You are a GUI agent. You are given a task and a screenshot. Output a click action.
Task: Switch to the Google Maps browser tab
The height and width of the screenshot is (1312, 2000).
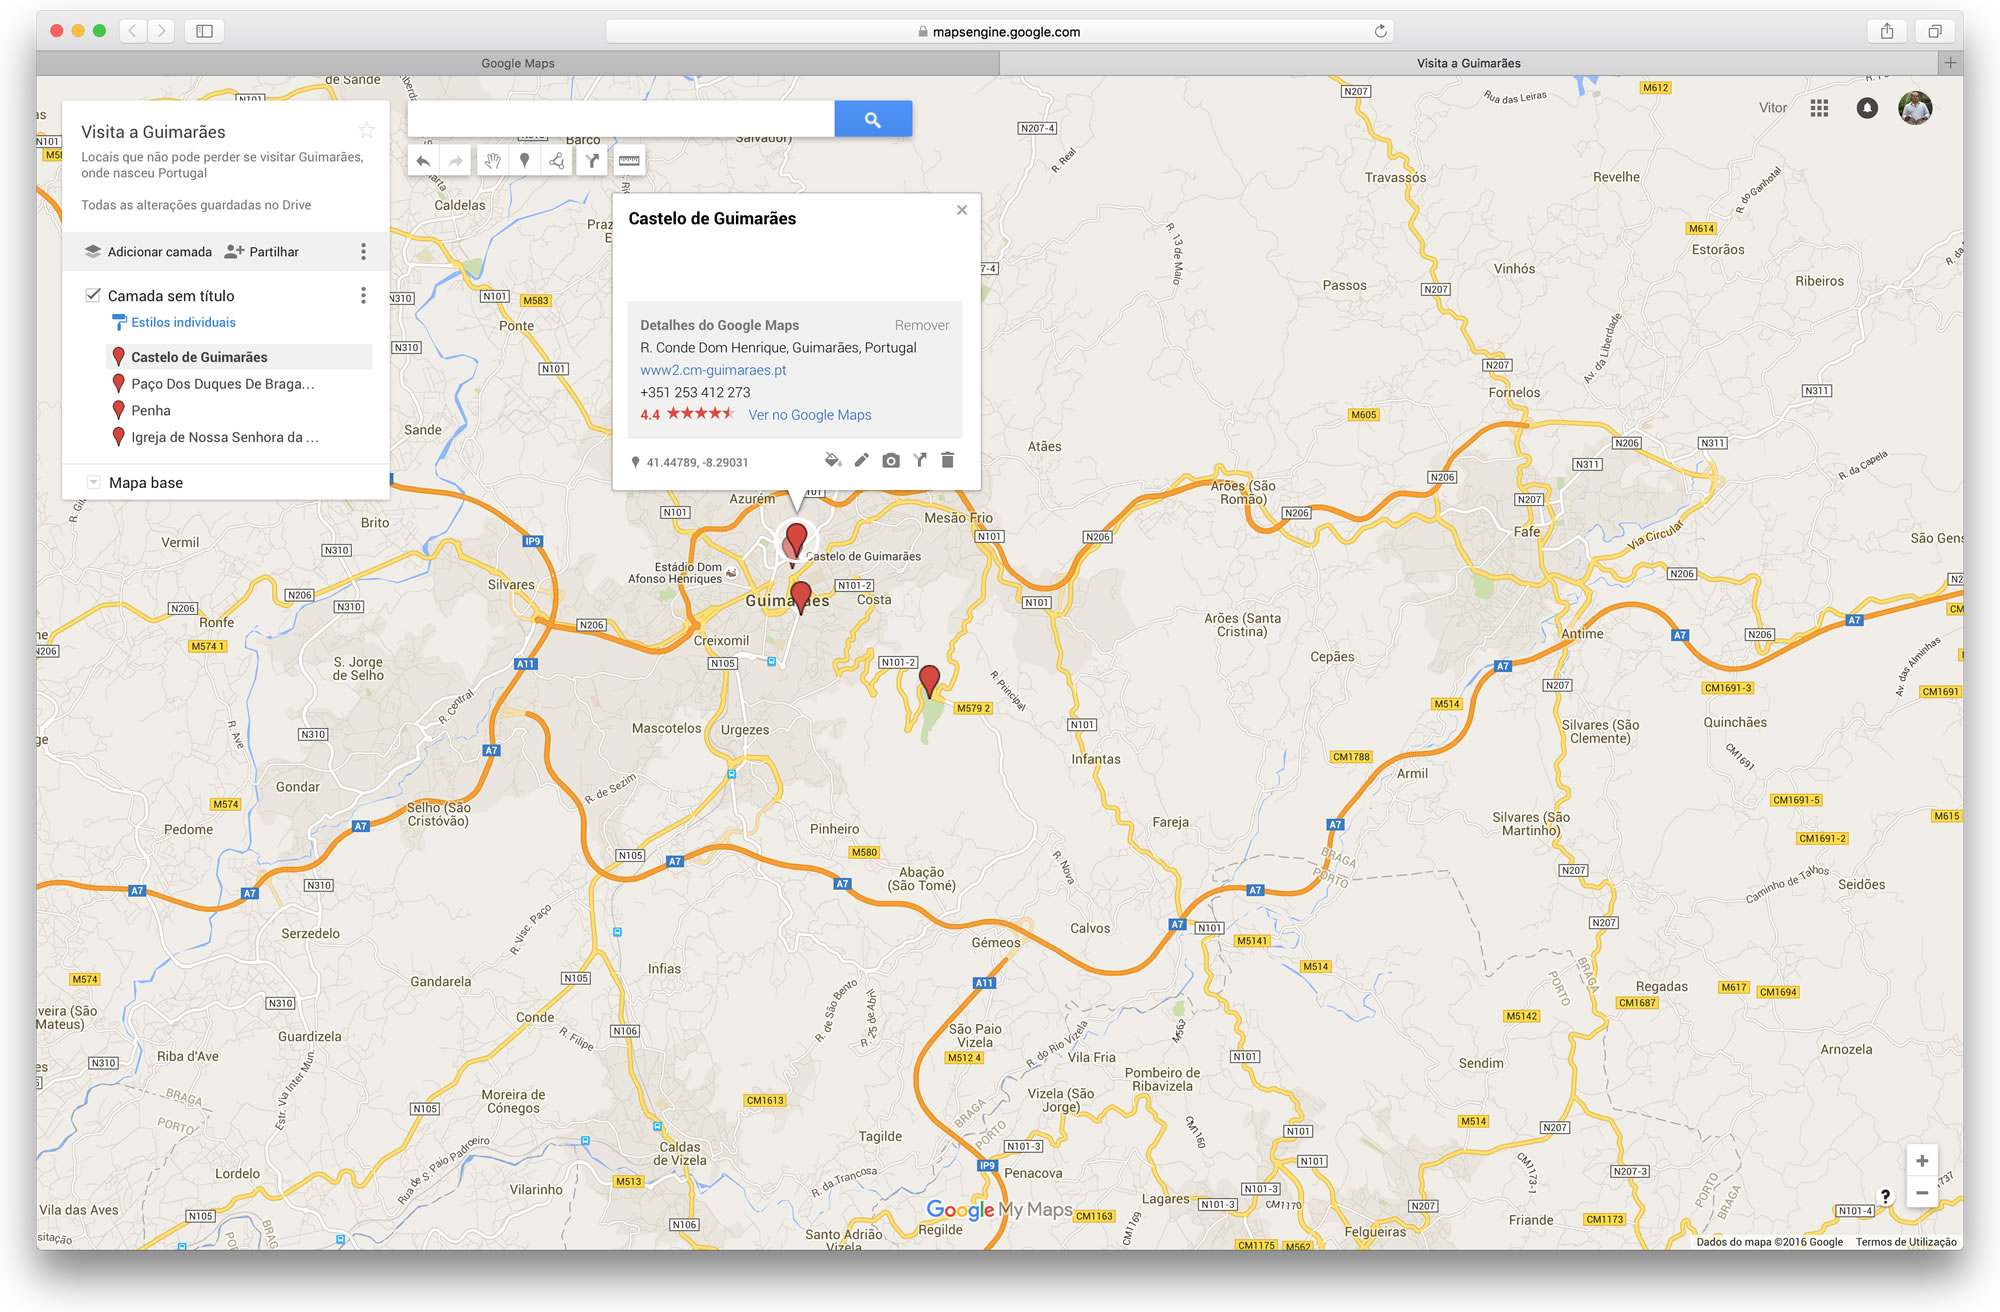click(x=518, y=62)
